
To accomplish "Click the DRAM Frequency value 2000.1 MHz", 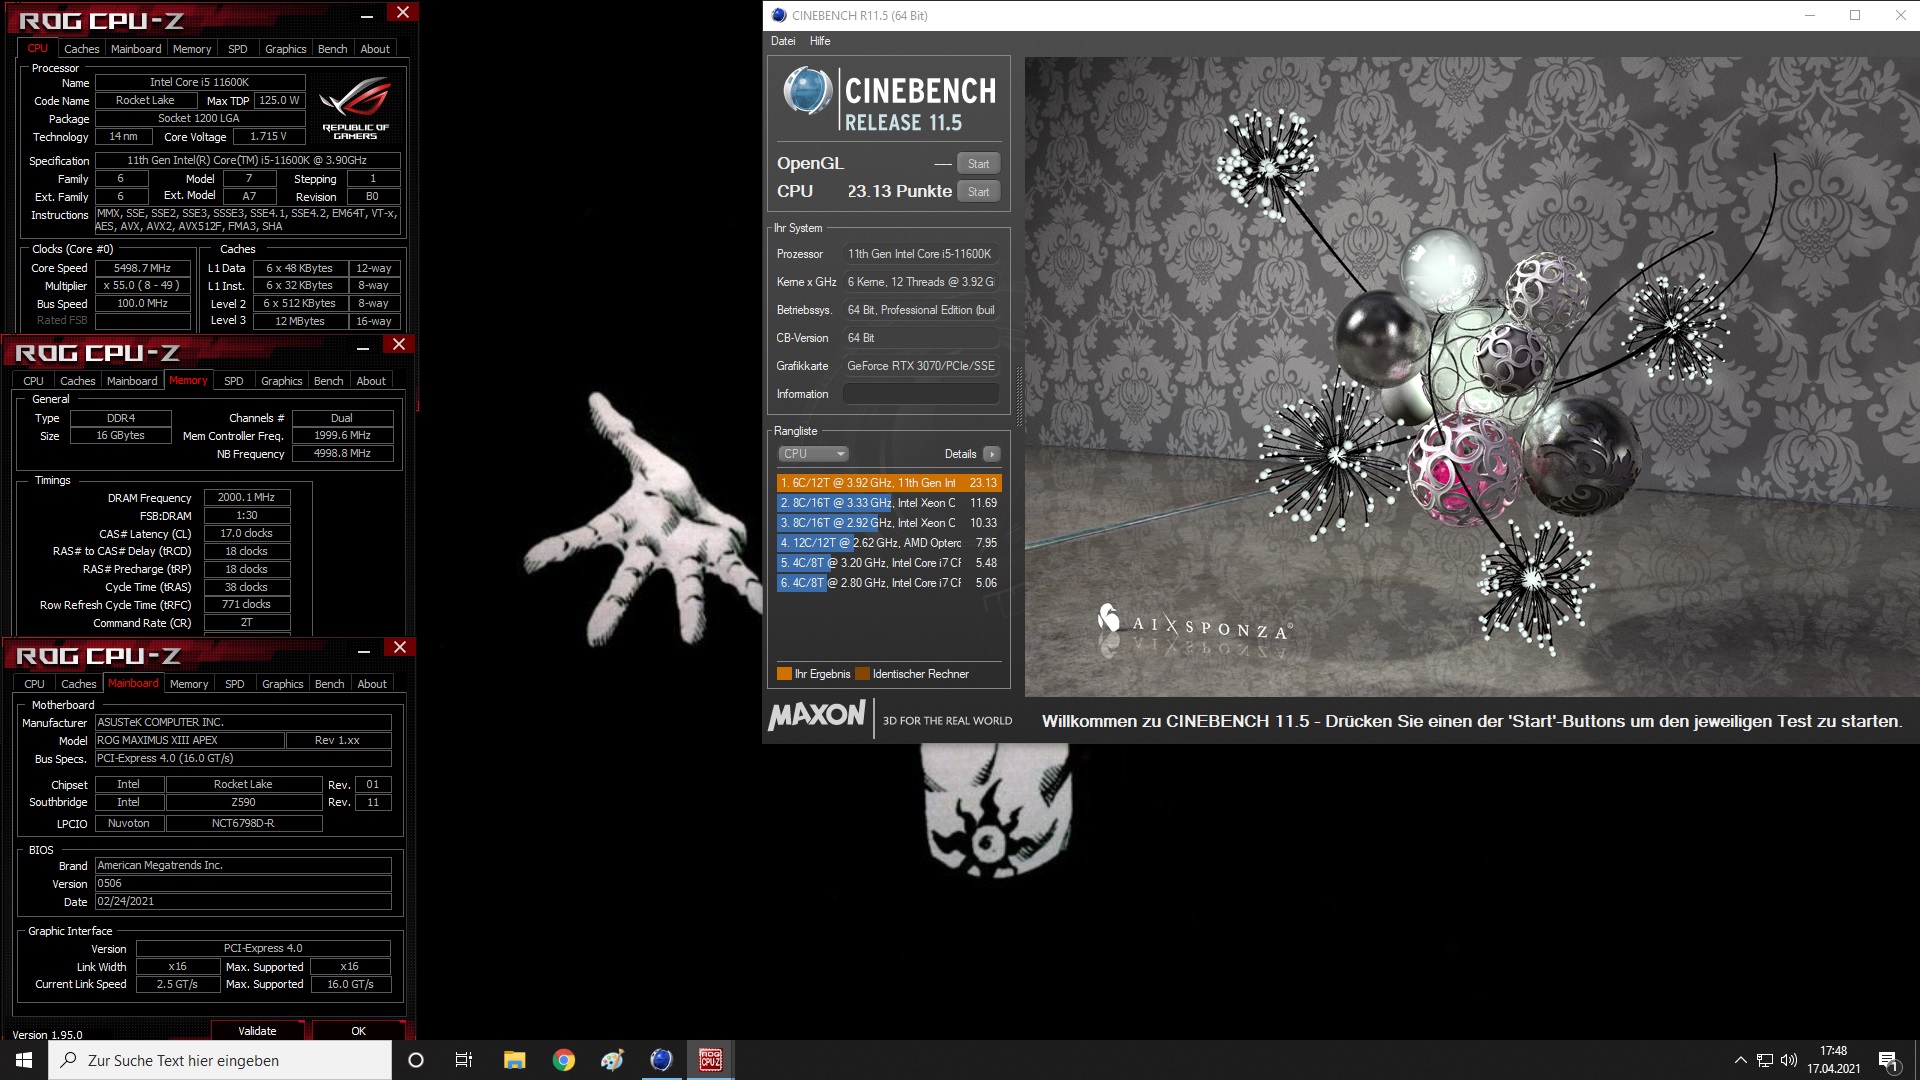I will click(246, 497).
